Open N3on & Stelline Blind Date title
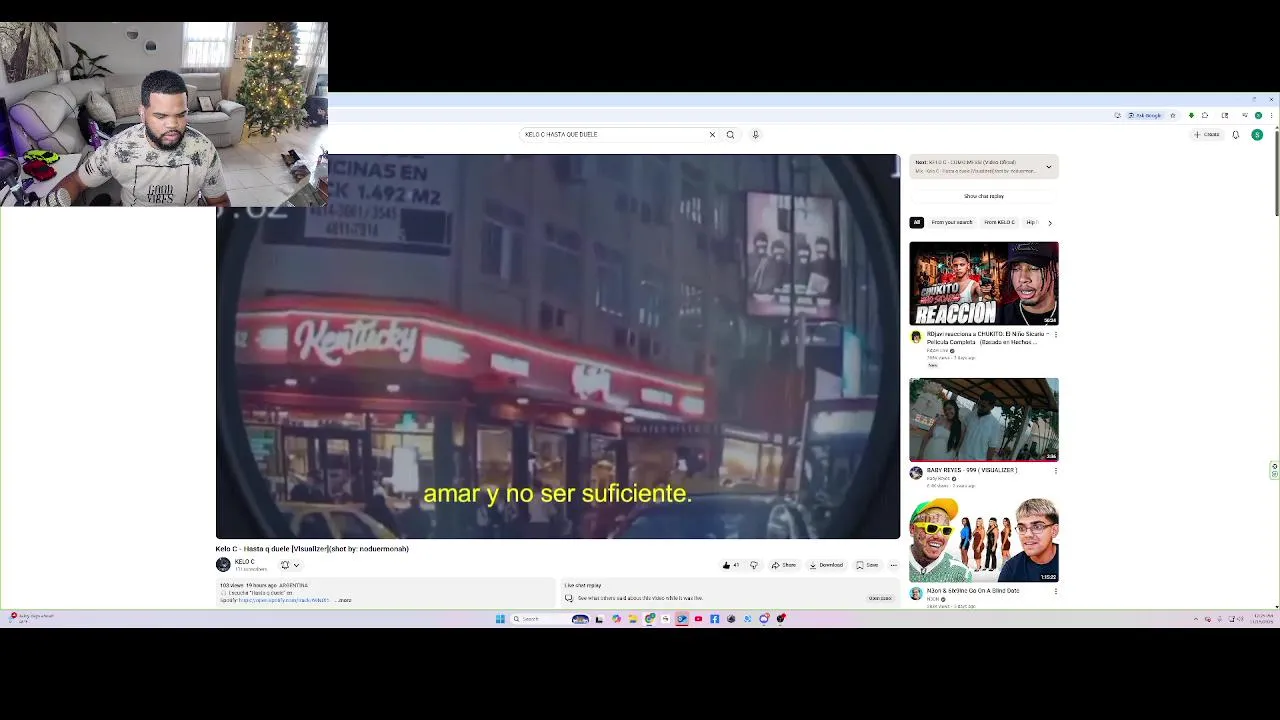Viewport: 1280px width, 720px height. pos(973,591)
